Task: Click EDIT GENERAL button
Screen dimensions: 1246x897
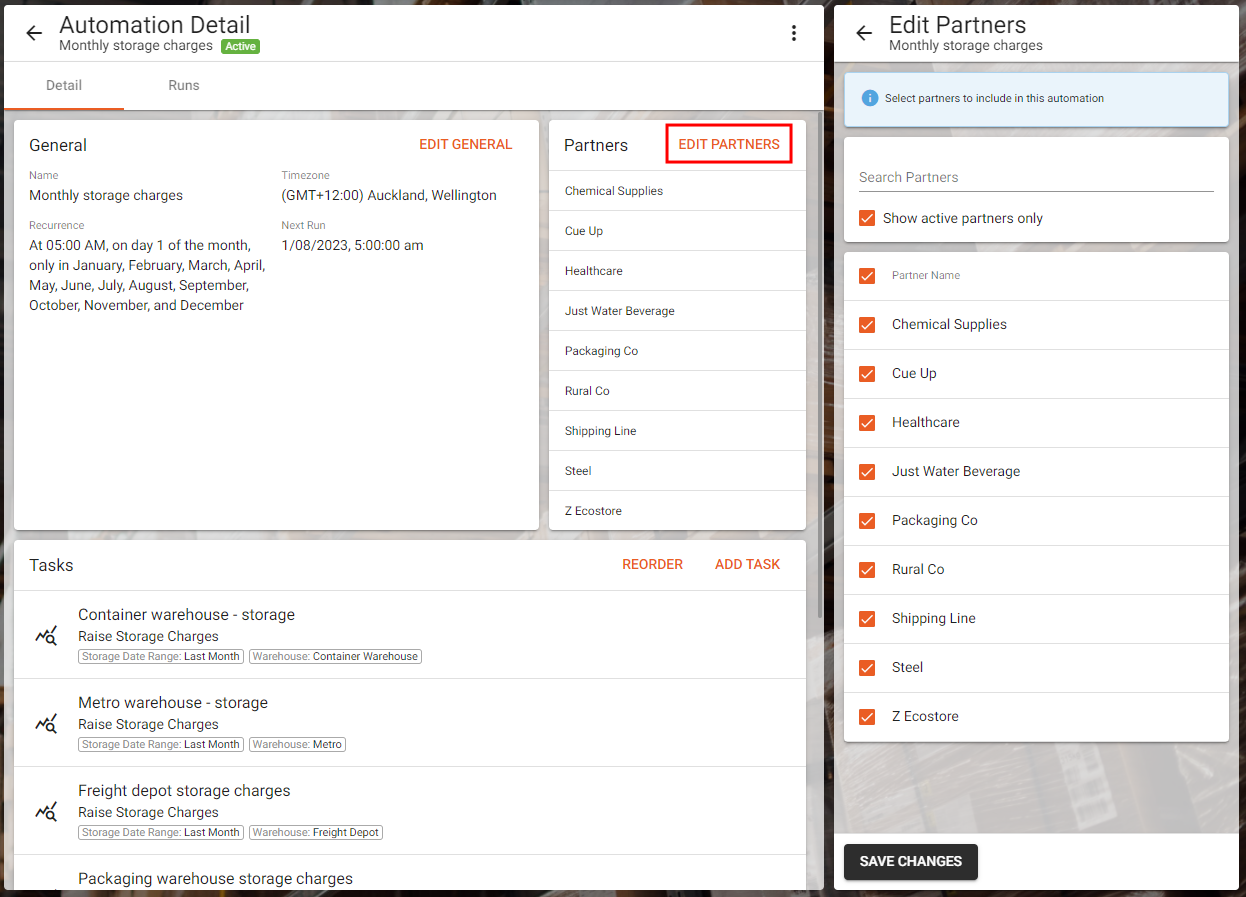Action: 466,145
